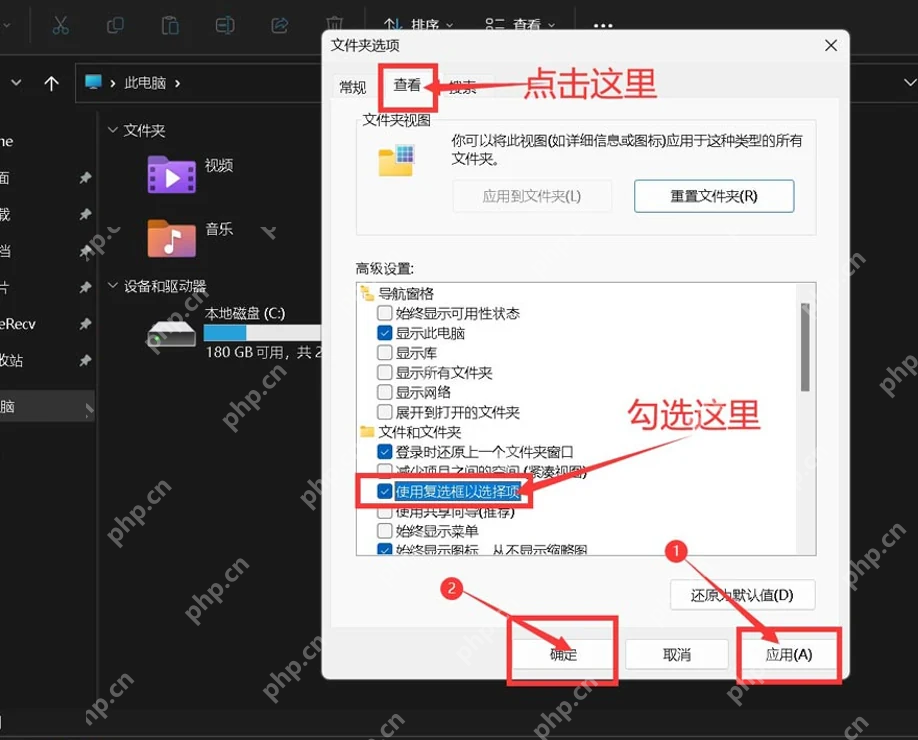918x740 pixels.
Task: Select the 本地磁盘 (C:) drive icon
Action: pyautogui.click(x=172, y=334)
